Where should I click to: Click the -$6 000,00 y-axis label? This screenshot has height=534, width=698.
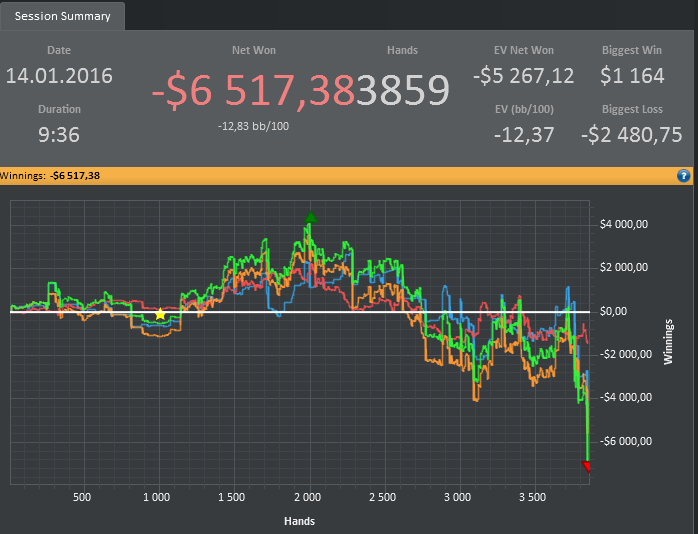[x=626, y=441]
